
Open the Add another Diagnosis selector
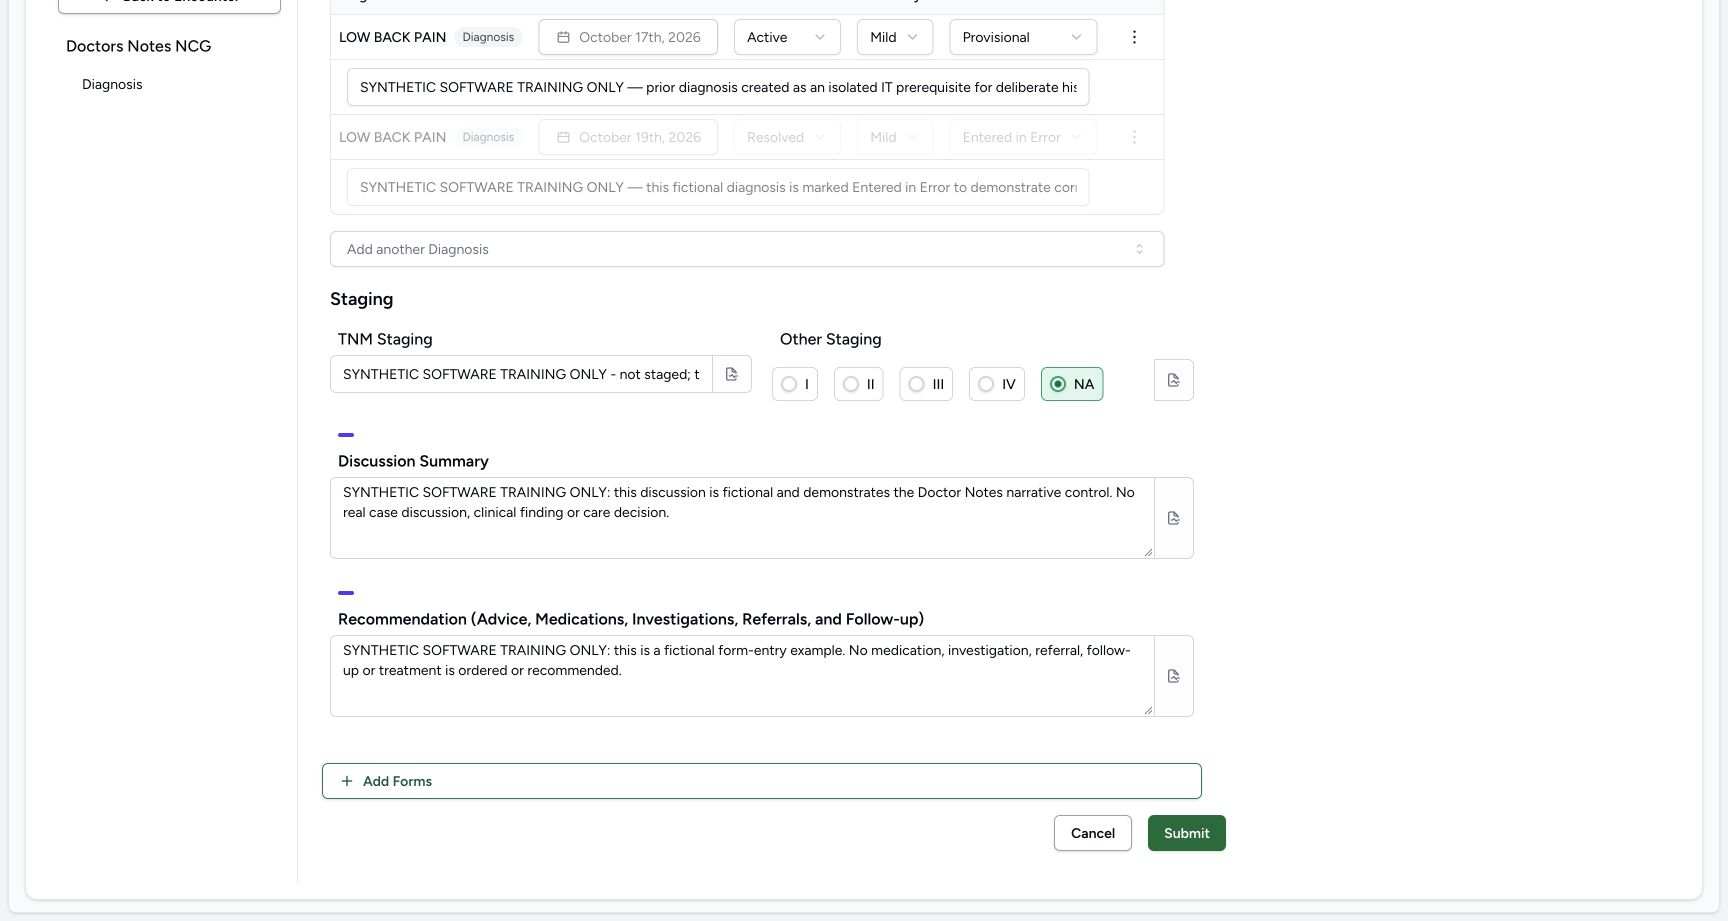(x=747, y=249)
